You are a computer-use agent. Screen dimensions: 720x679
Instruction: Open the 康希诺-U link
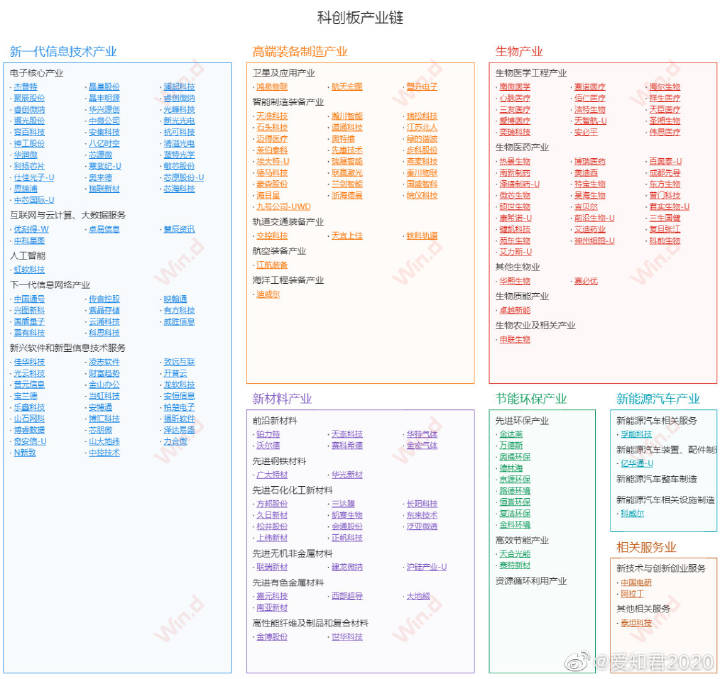[516, 218]
